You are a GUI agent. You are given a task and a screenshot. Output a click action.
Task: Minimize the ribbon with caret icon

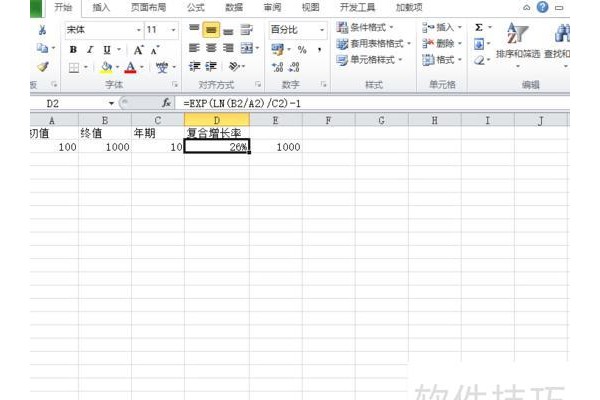527,8
